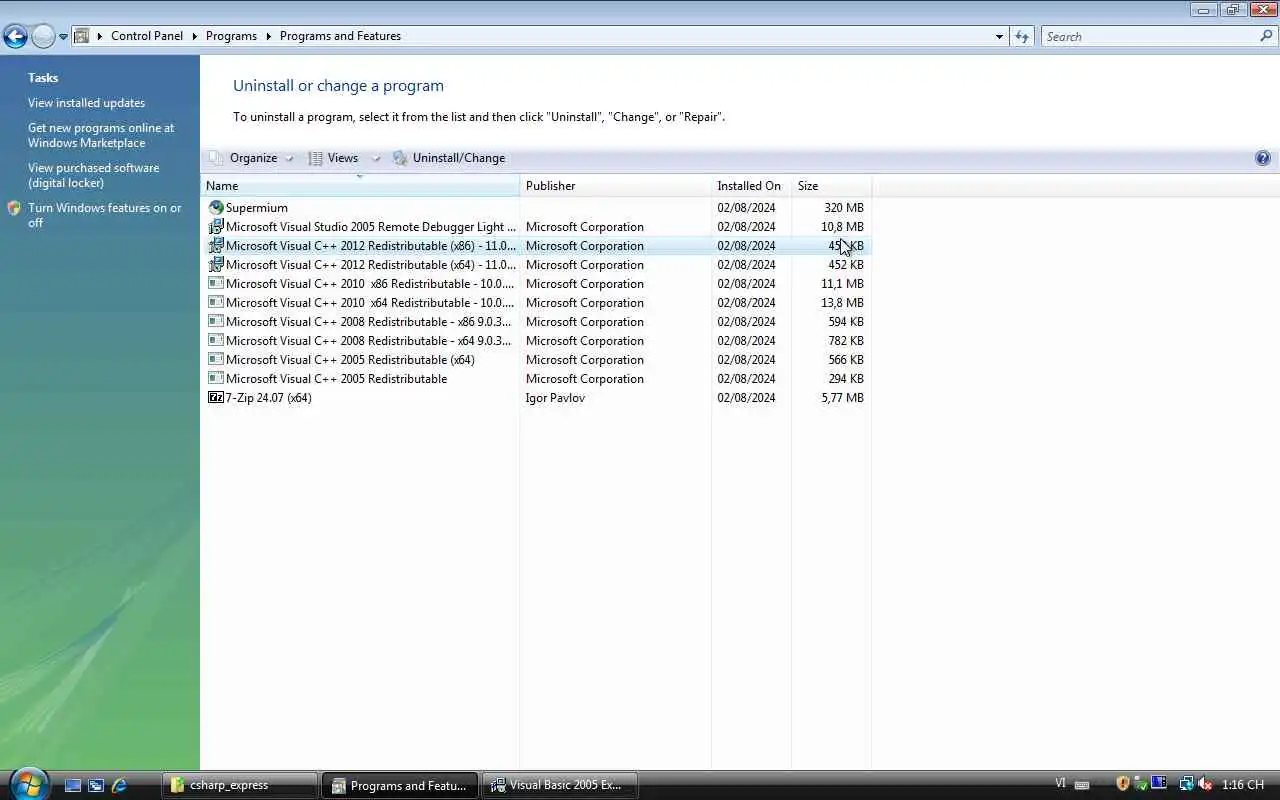
Task: Click Programs and Features taskbar button
Action: [400, 785]
